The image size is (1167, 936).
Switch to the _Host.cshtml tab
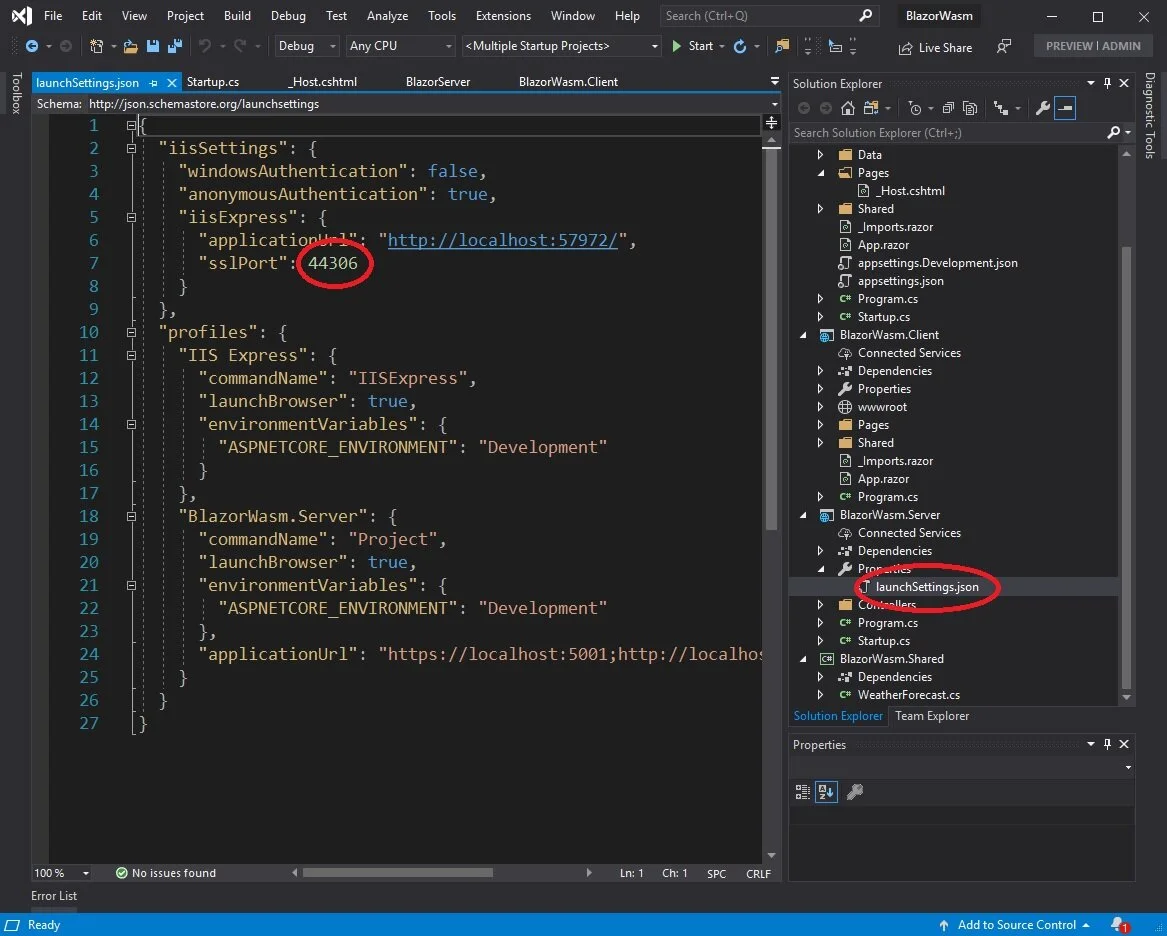(x=323, y=82)
